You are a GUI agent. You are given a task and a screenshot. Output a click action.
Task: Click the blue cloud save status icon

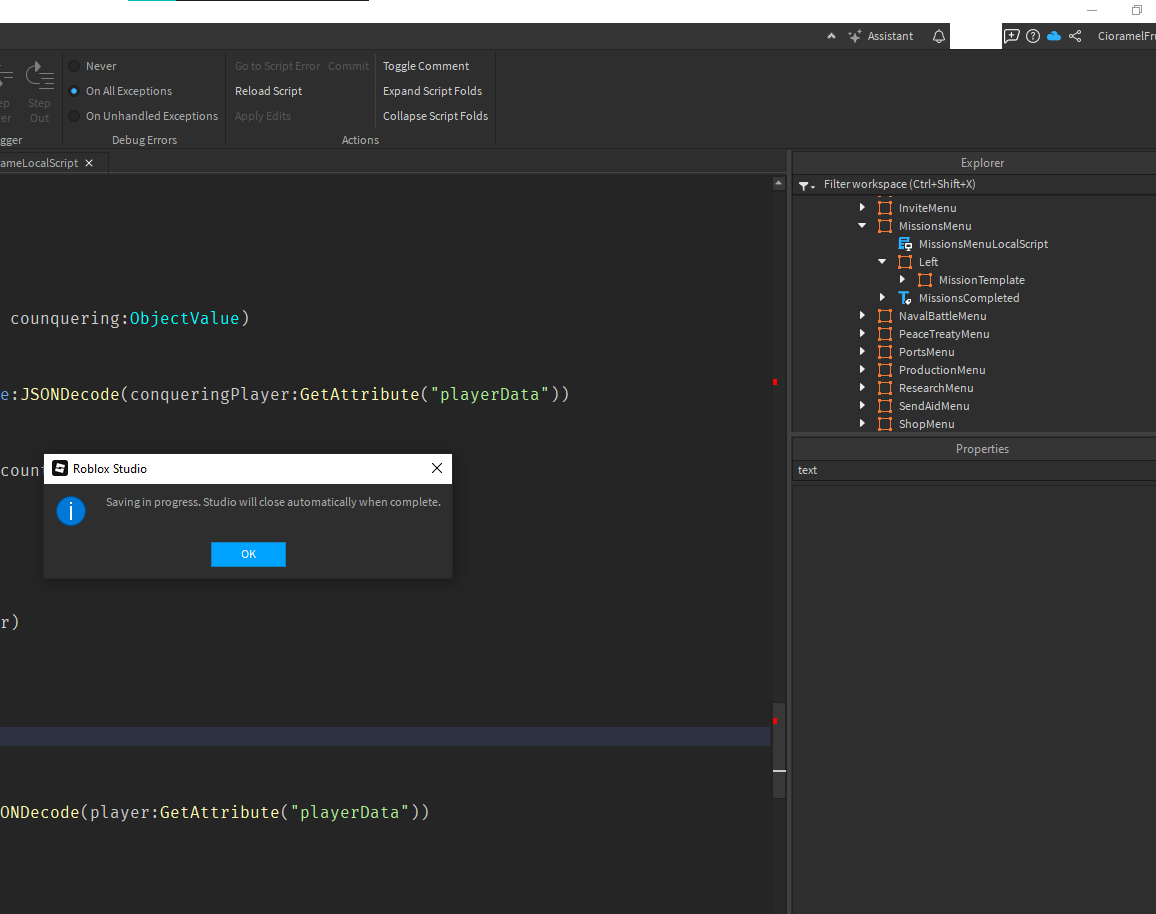tap(1054, 36)
